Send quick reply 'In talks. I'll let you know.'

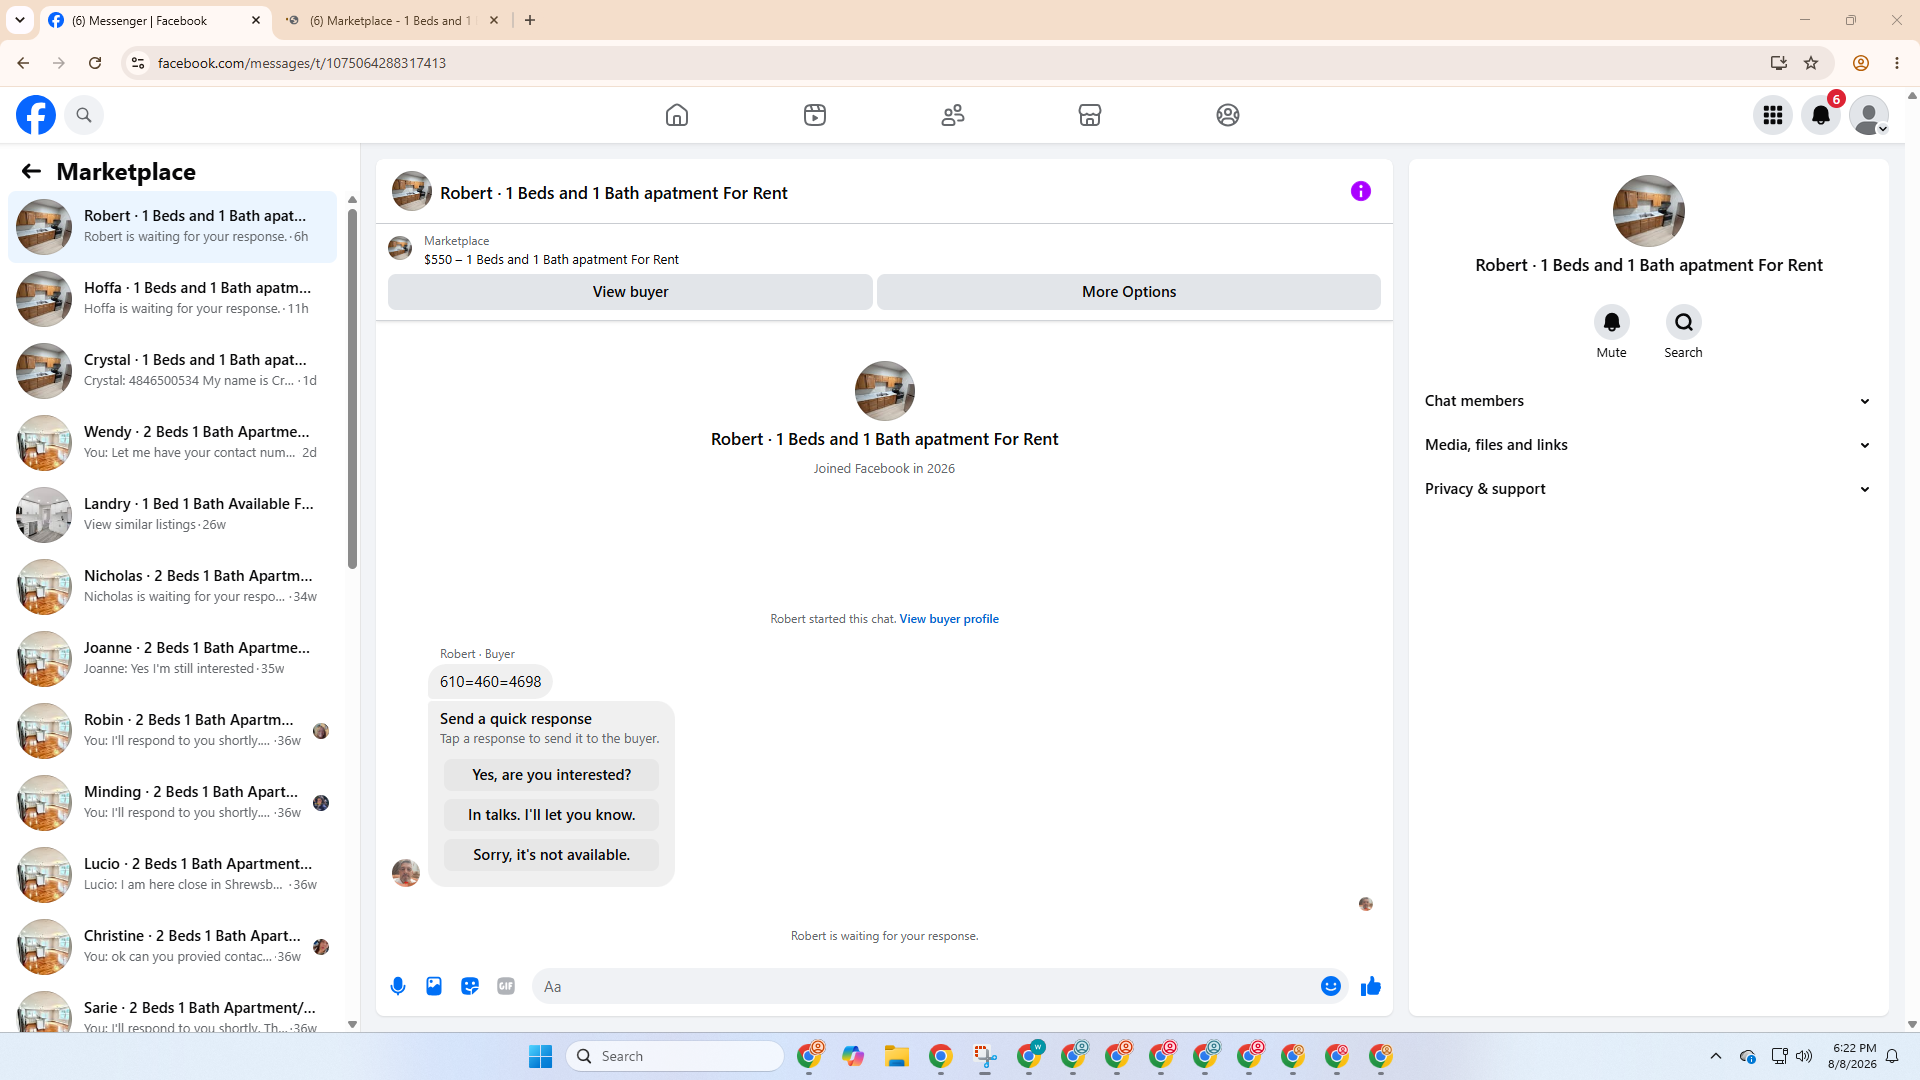(551, 815)
